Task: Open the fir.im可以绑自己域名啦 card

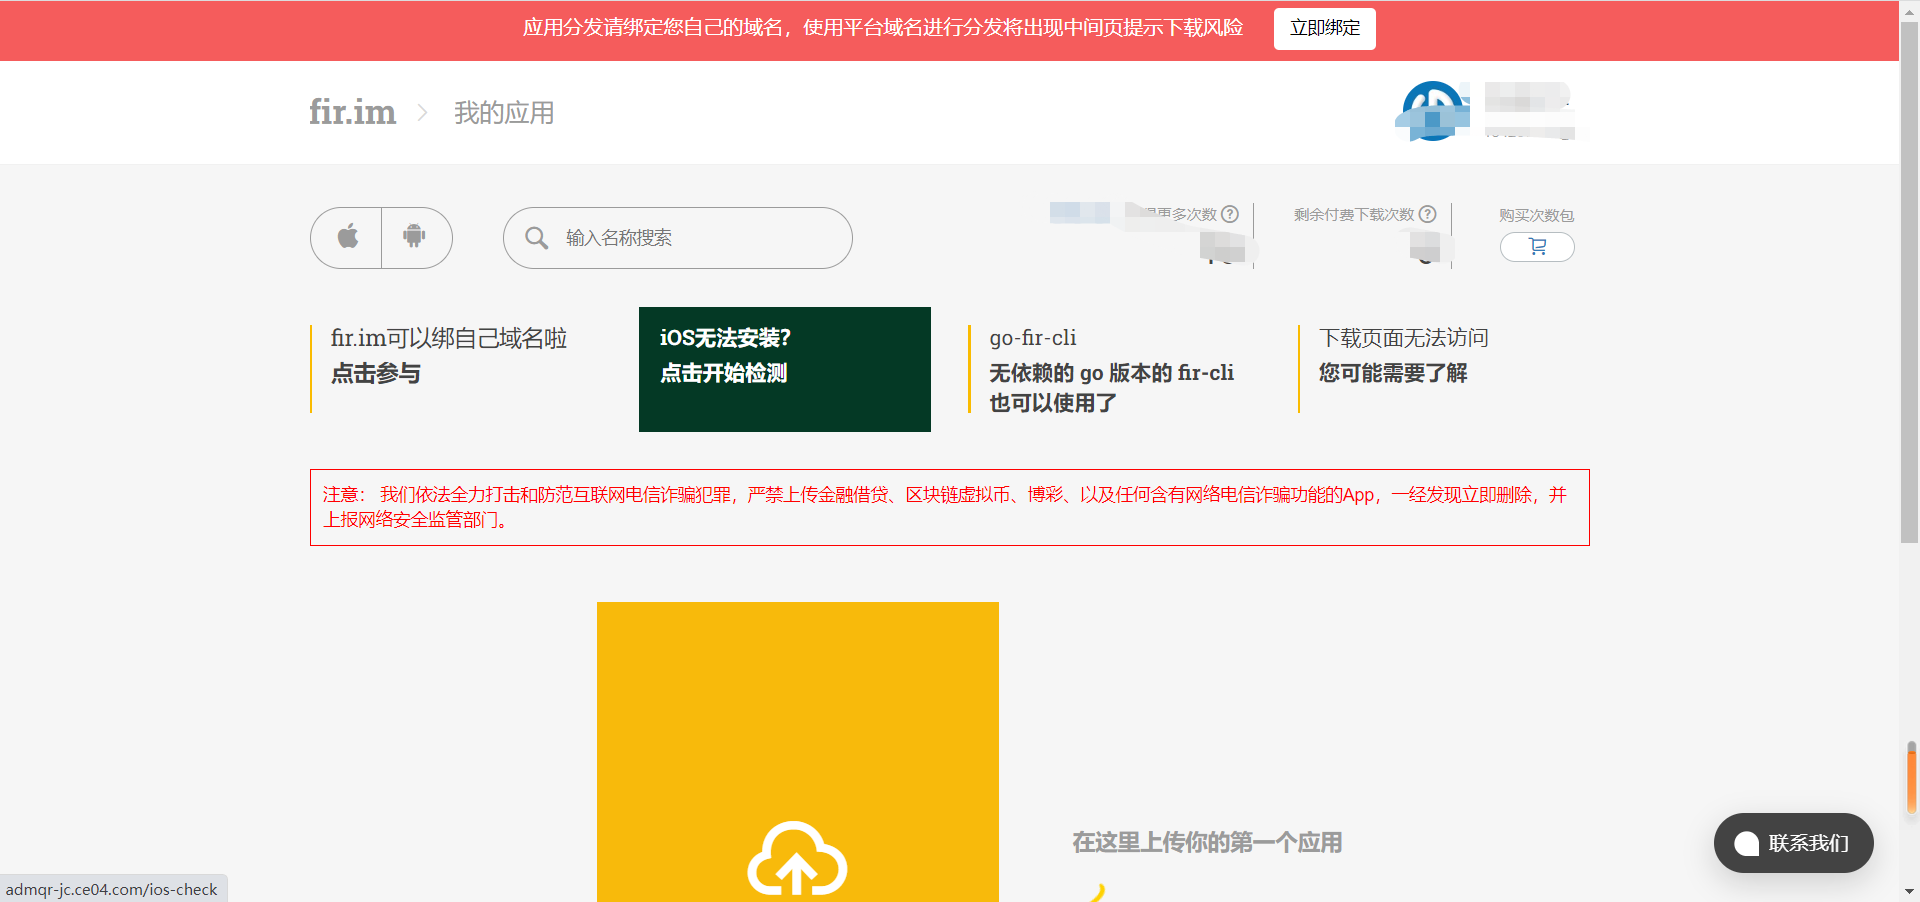Action: pos(450,356)
